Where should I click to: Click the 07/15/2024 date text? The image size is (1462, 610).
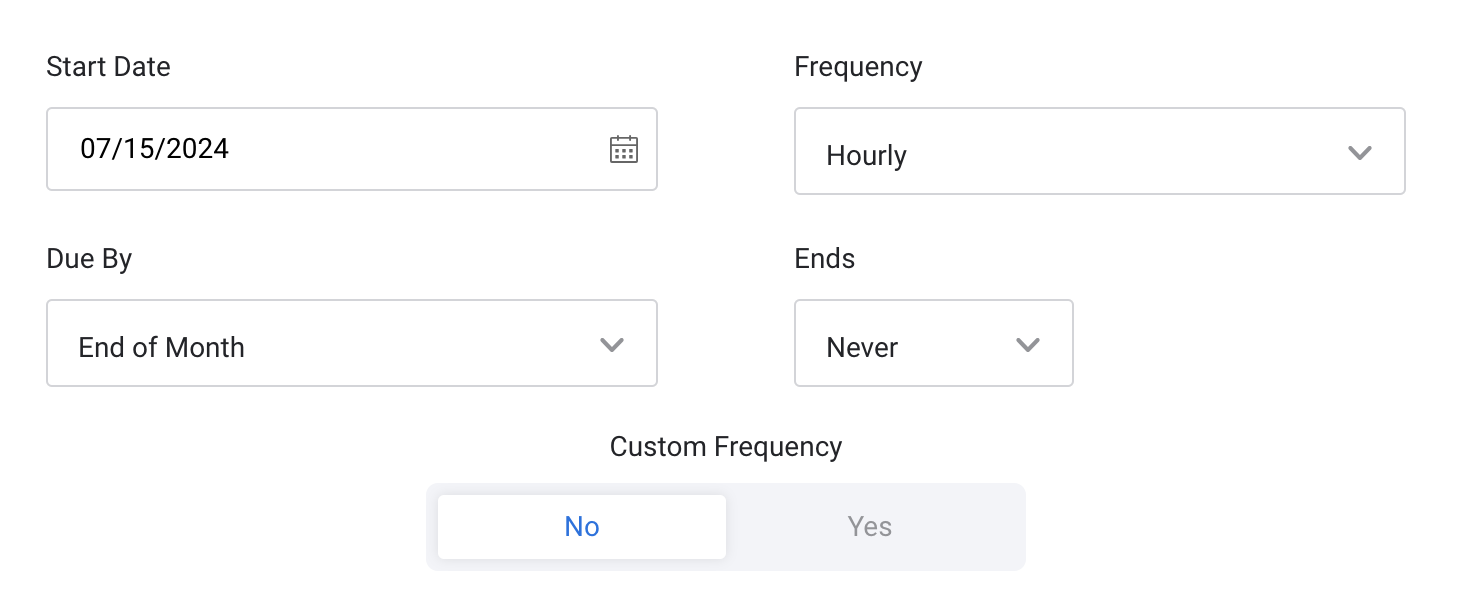[155, 149]
